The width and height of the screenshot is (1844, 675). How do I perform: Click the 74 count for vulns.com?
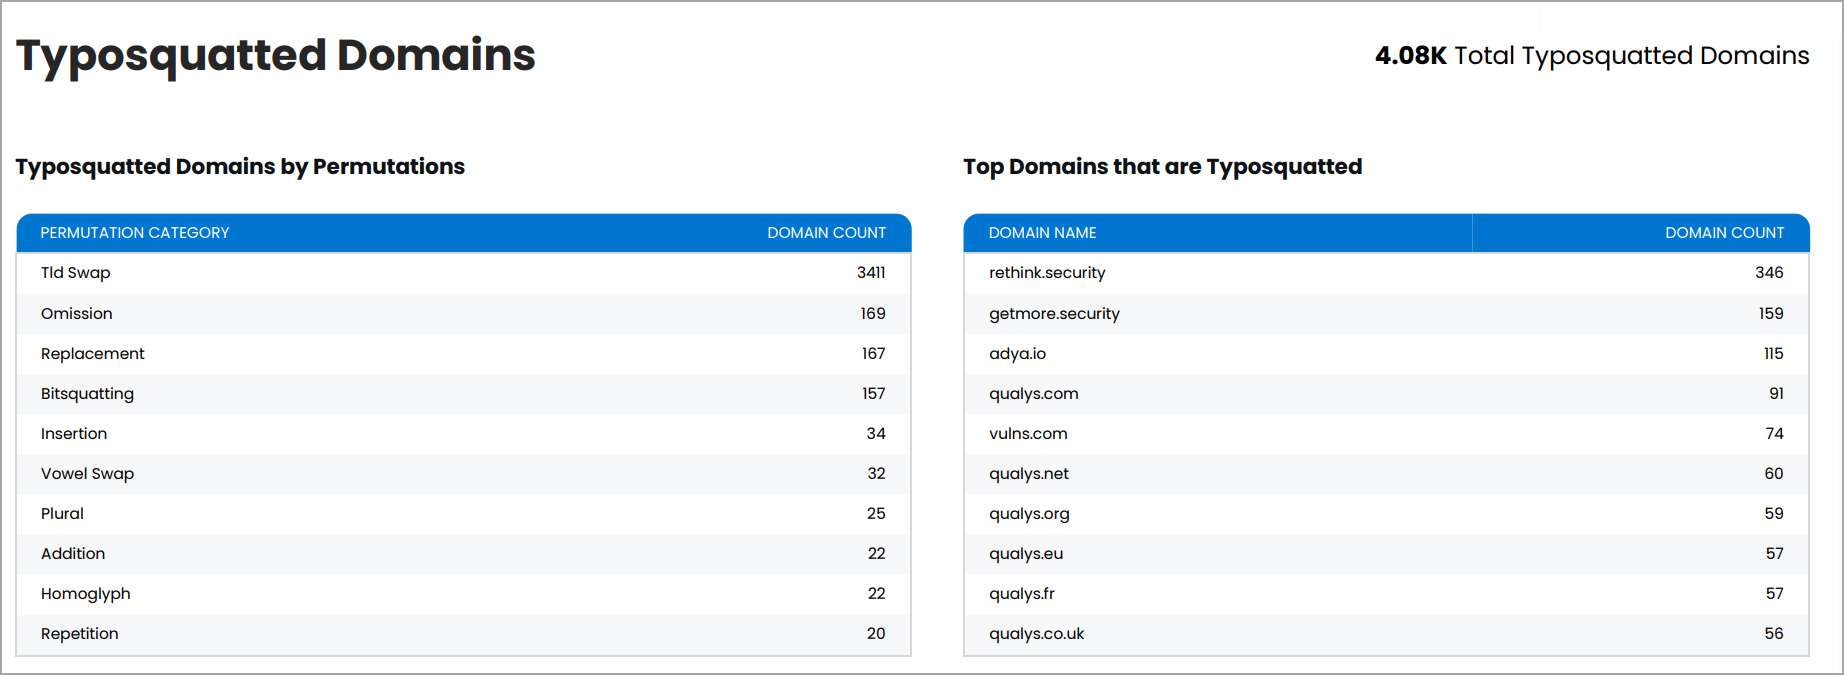[x=1774, y=434]
